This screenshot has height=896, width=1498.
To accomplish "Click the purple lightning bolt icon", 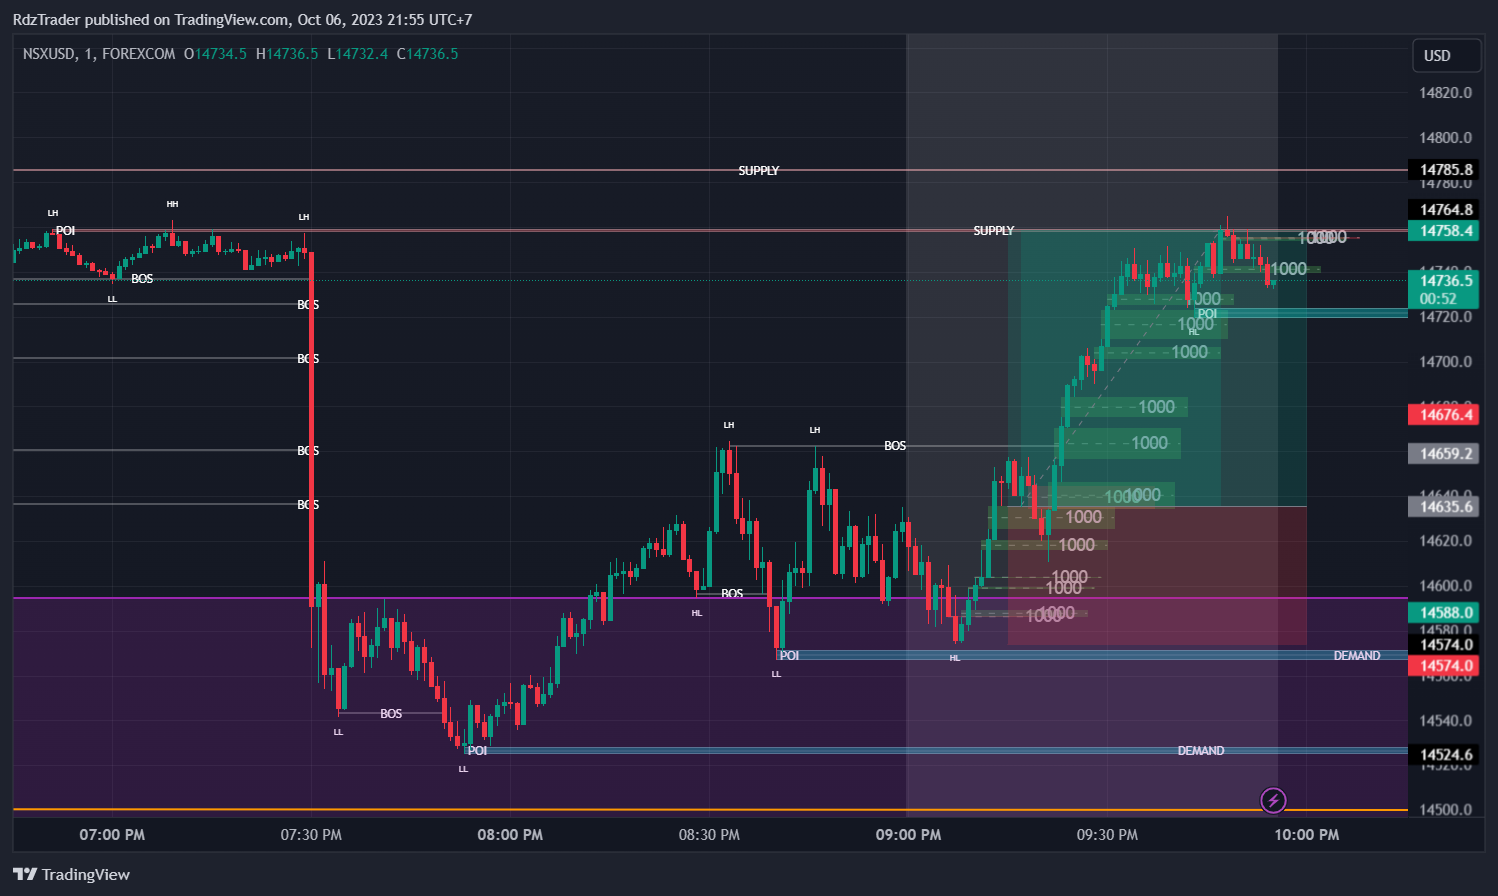I will point(1273,800).
